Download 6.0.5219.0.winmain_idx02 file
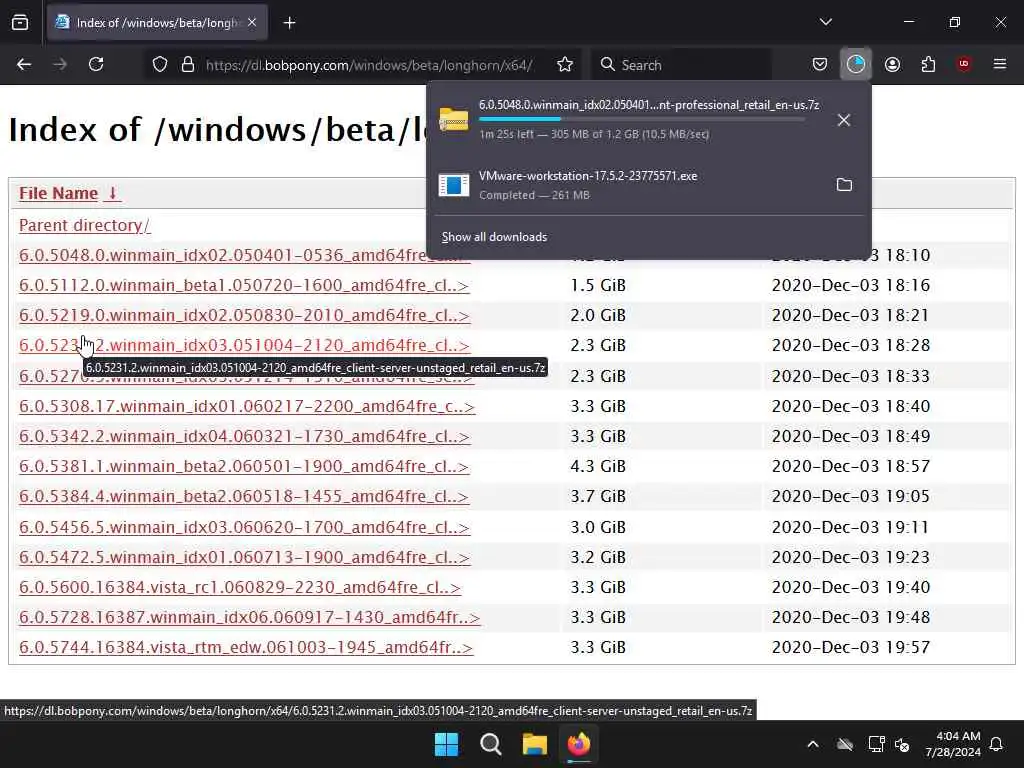This screenshot has height=768, width=1024. point(244,315)
